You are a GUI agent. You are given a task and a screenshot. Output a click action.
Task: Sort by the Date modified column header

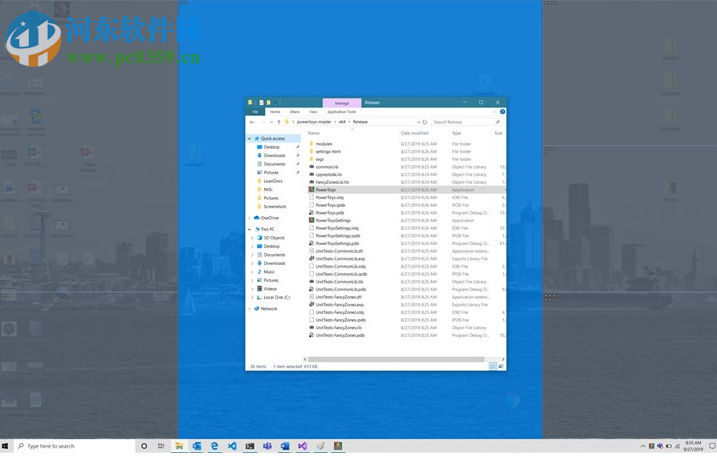(x=414, y=133)
